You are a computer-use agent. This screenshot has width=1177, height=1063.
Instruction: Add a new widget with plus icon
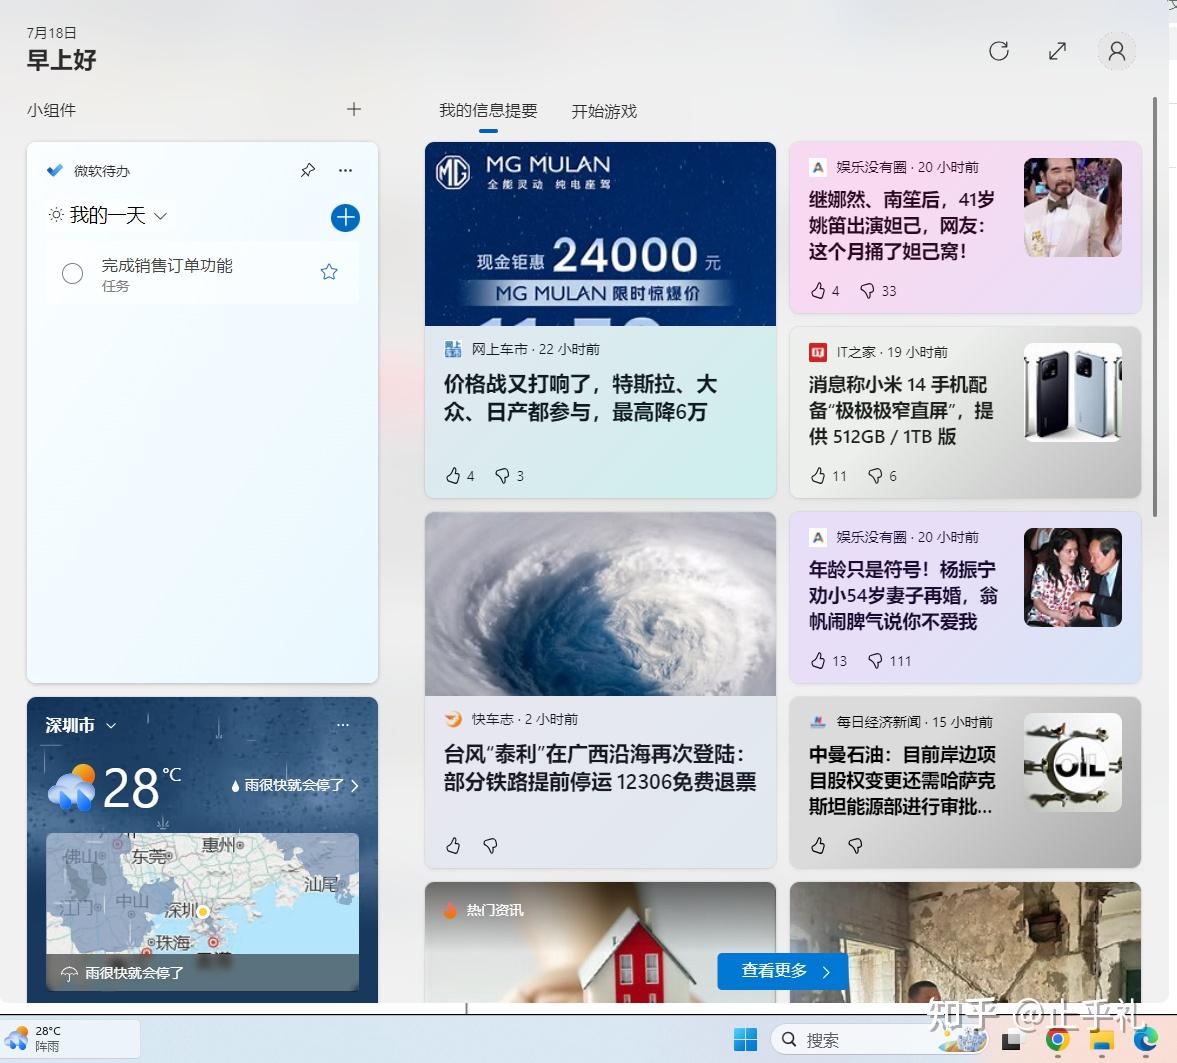click(354, 110)
